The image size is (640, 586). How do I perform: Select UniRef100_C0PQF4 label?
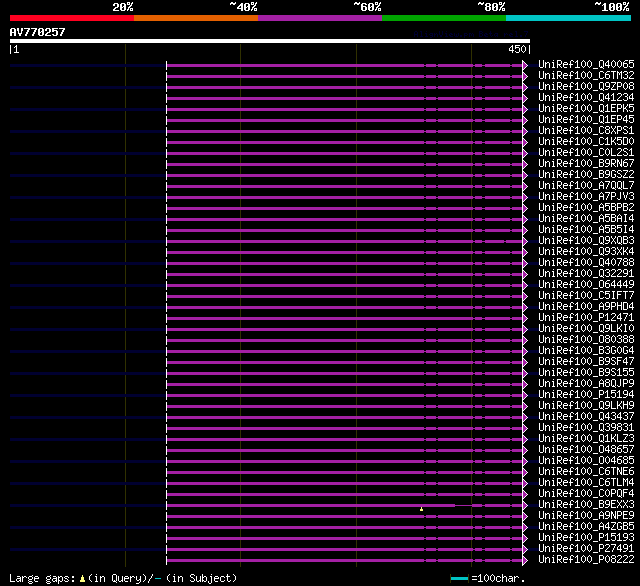586,494
